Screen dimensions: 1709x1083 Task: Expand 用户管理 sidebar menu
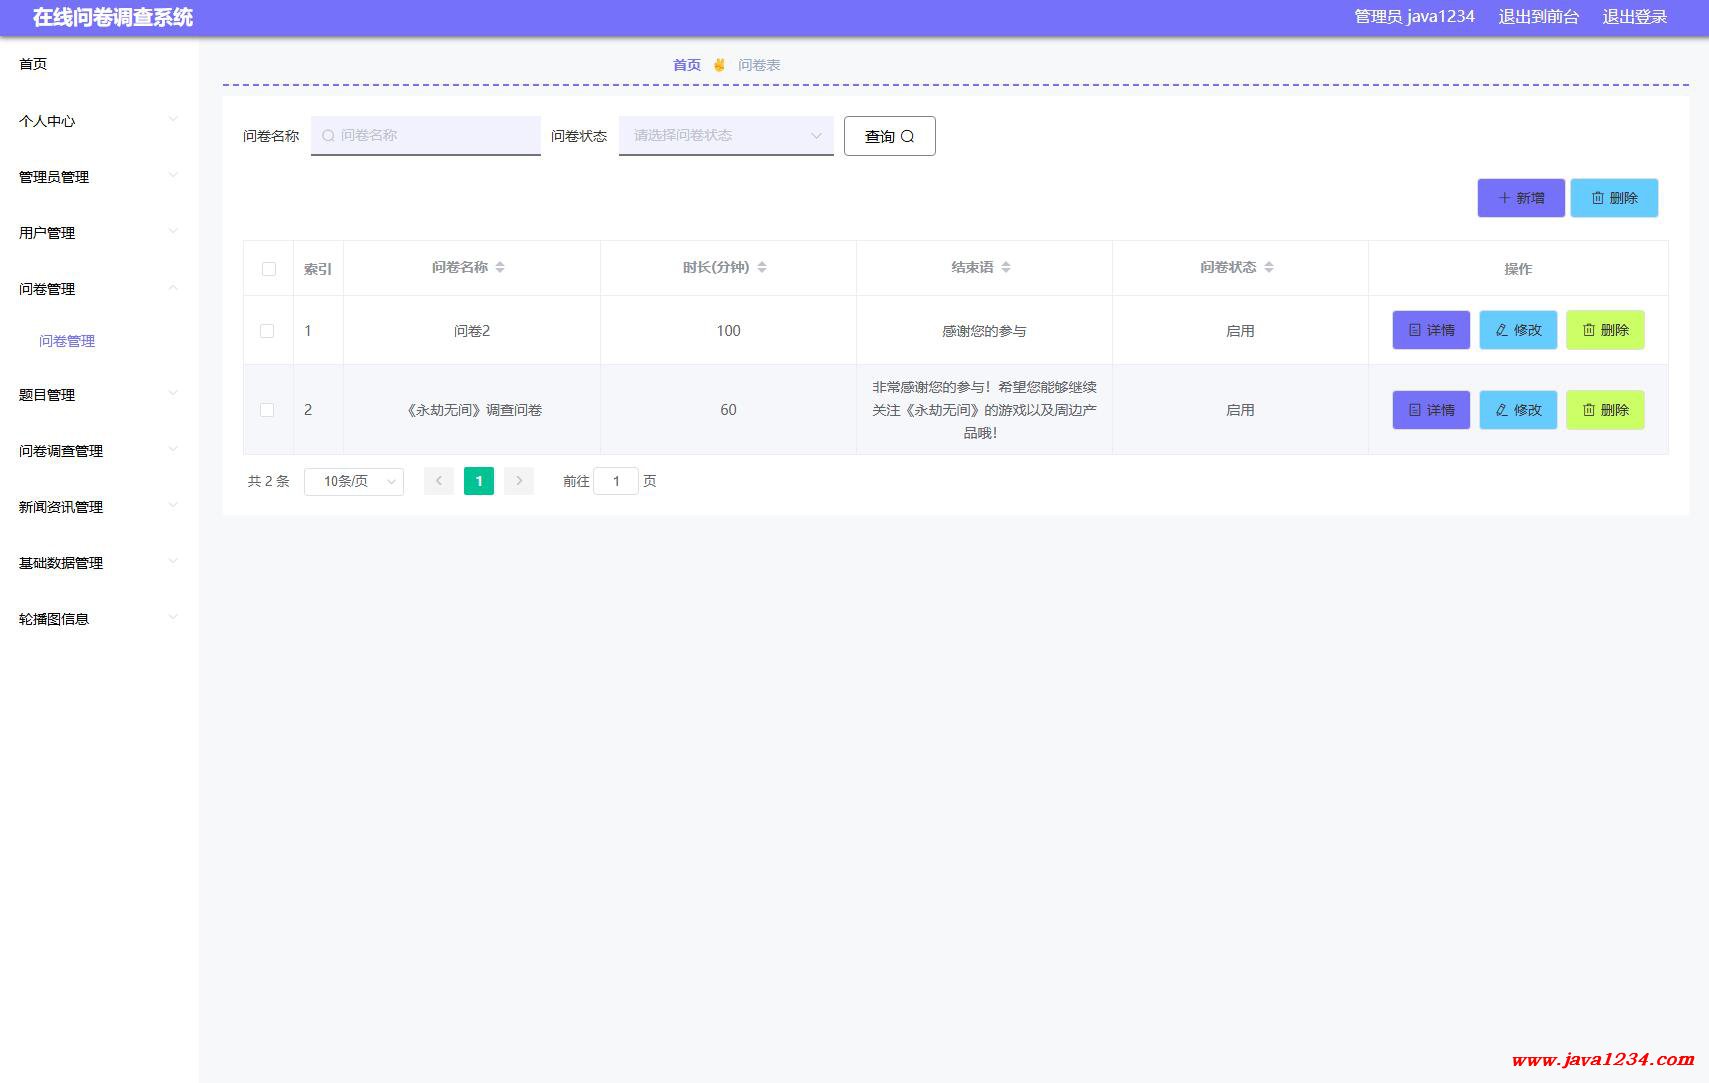(99, 233)
